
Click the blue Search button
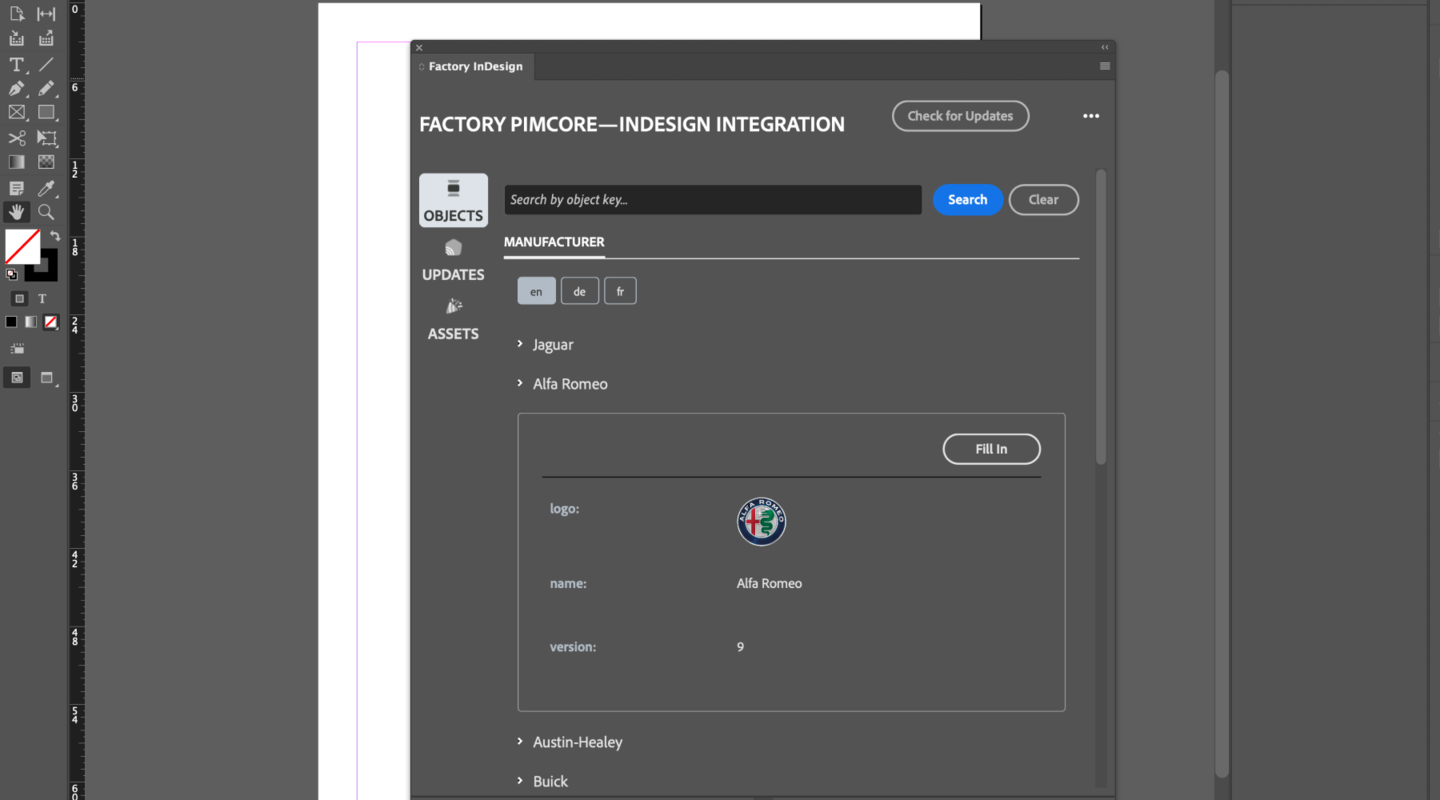(x=967, y=200)
